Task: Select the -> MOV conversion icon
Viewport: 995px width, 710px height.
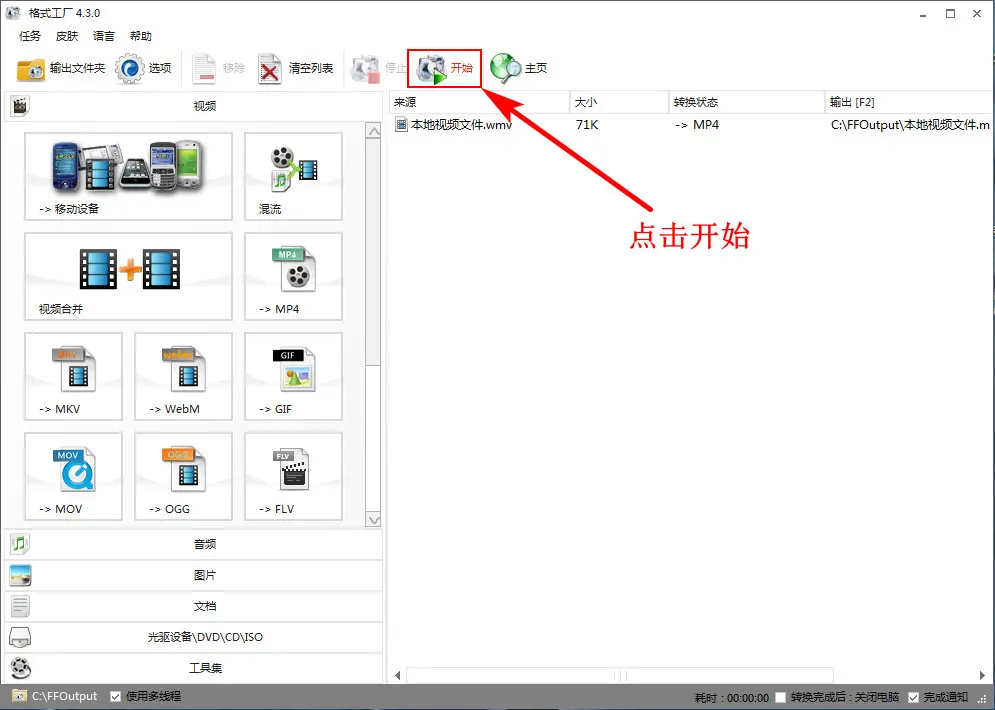Action: pos(73,476)
